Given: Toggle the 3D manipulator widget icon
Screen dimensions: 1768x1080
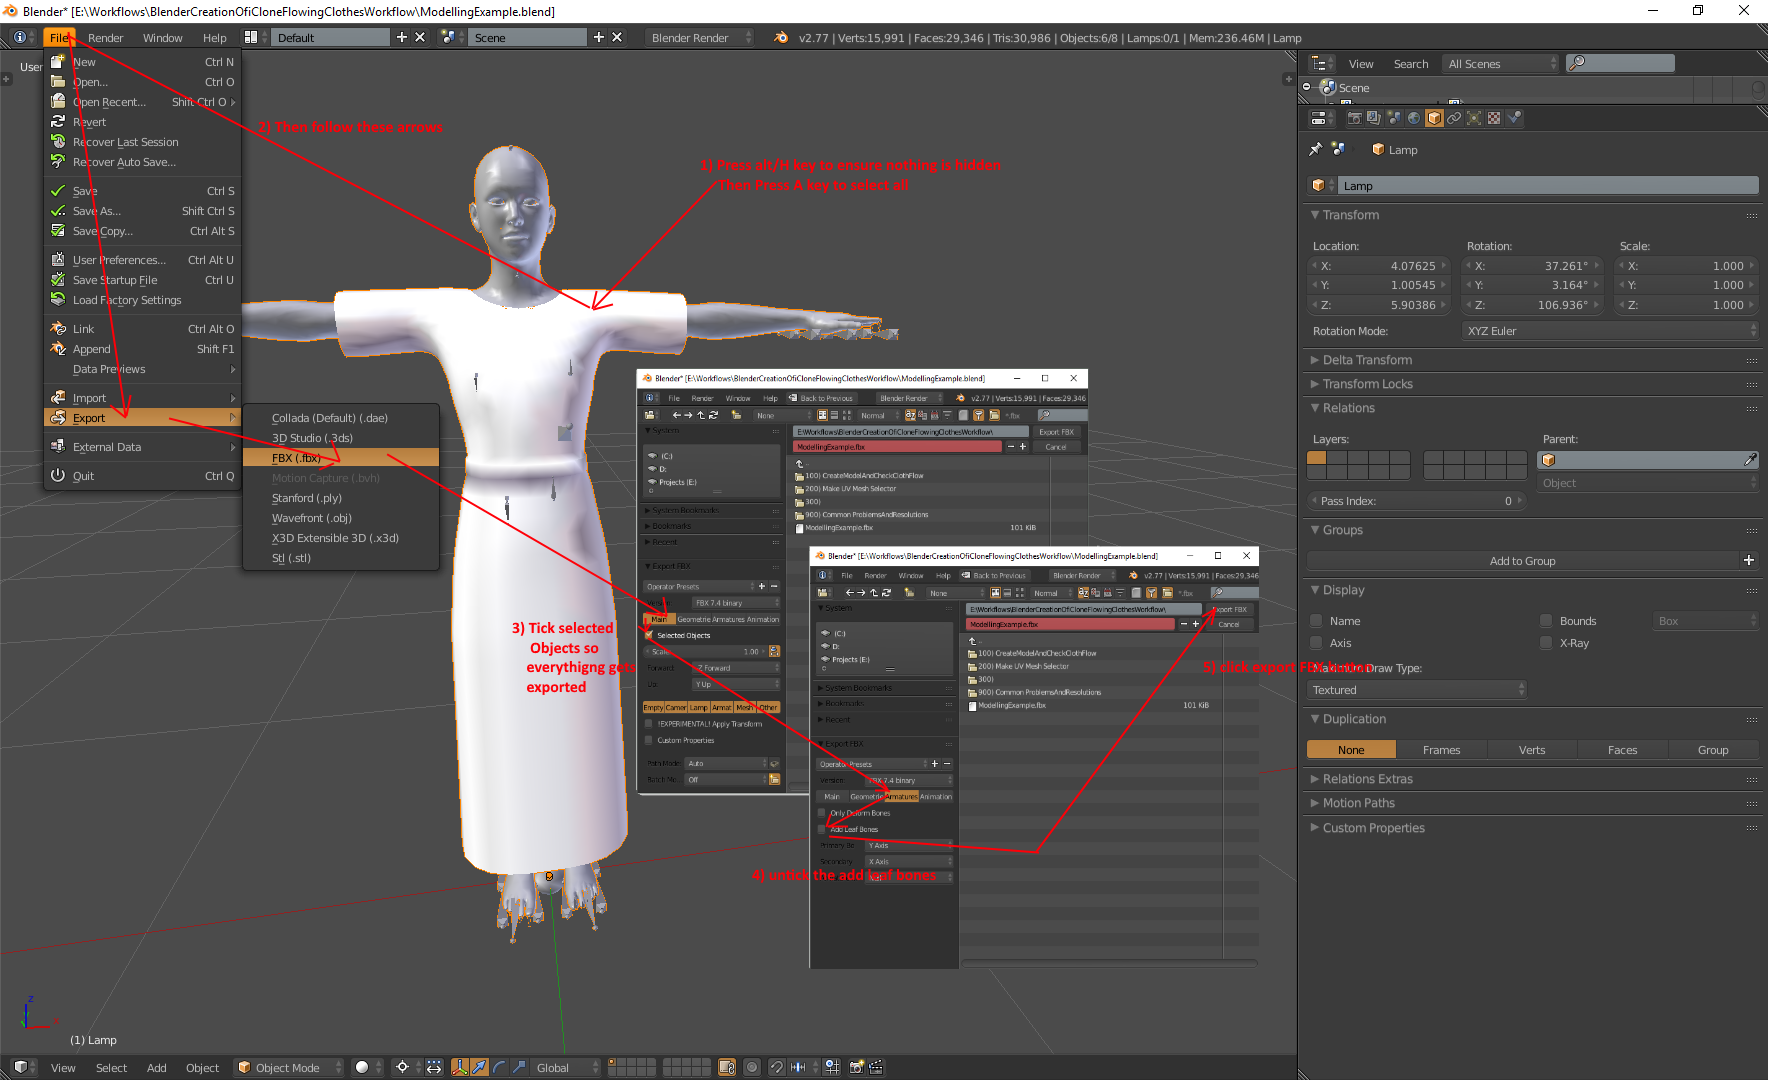Looking at the screenshot, I should (x=460, y=1067).
